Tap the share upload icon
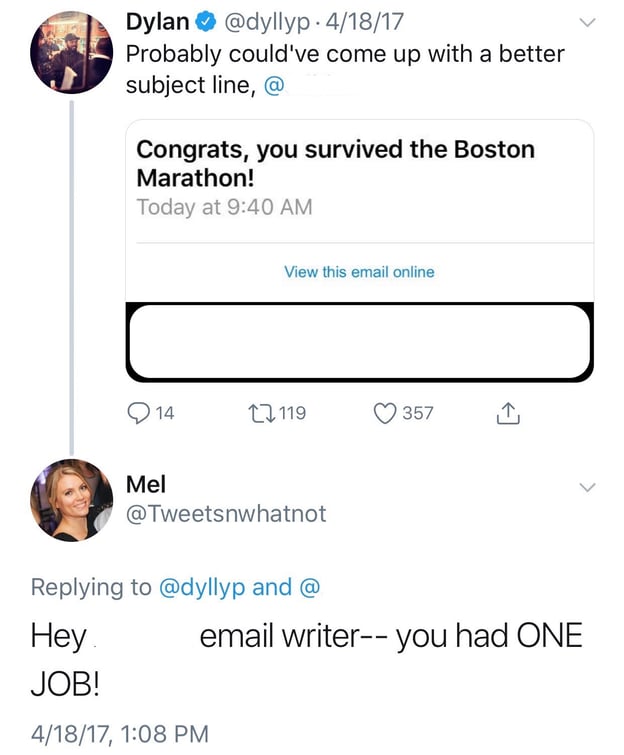The height and width of the screenshot is (755, 624). [508, 413]
